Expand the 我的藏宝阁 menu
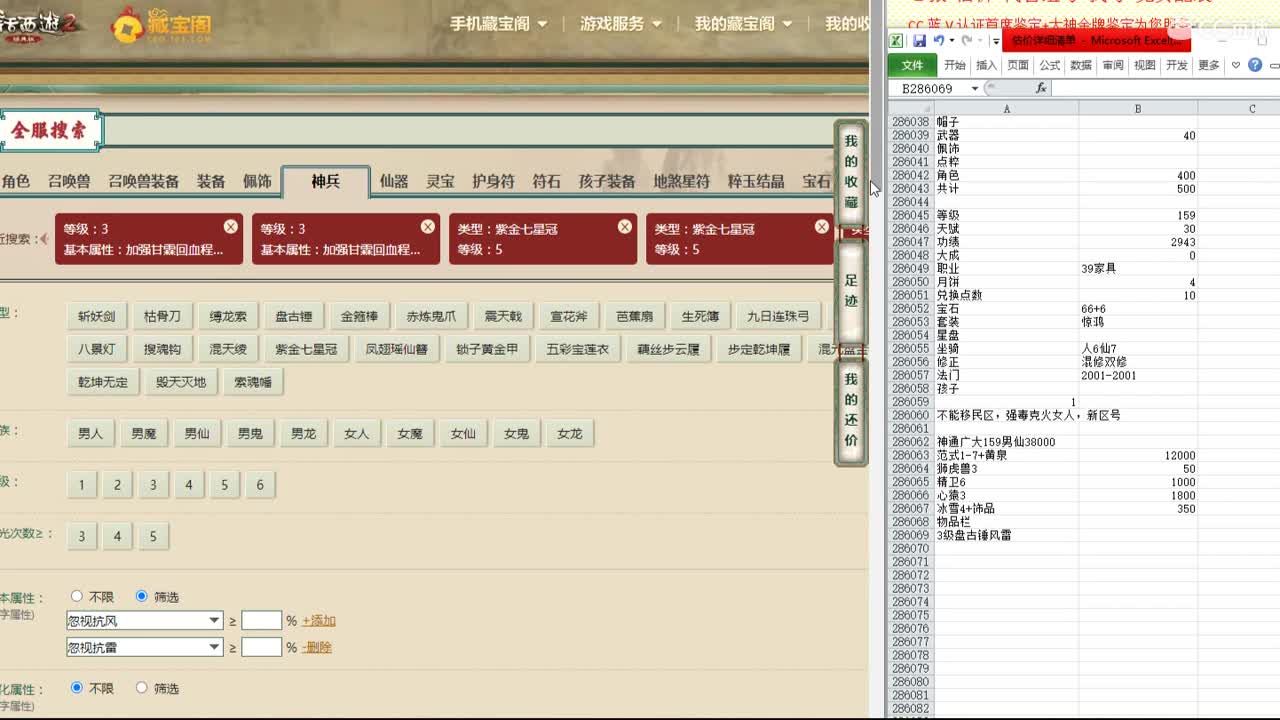 click(743, 24)
